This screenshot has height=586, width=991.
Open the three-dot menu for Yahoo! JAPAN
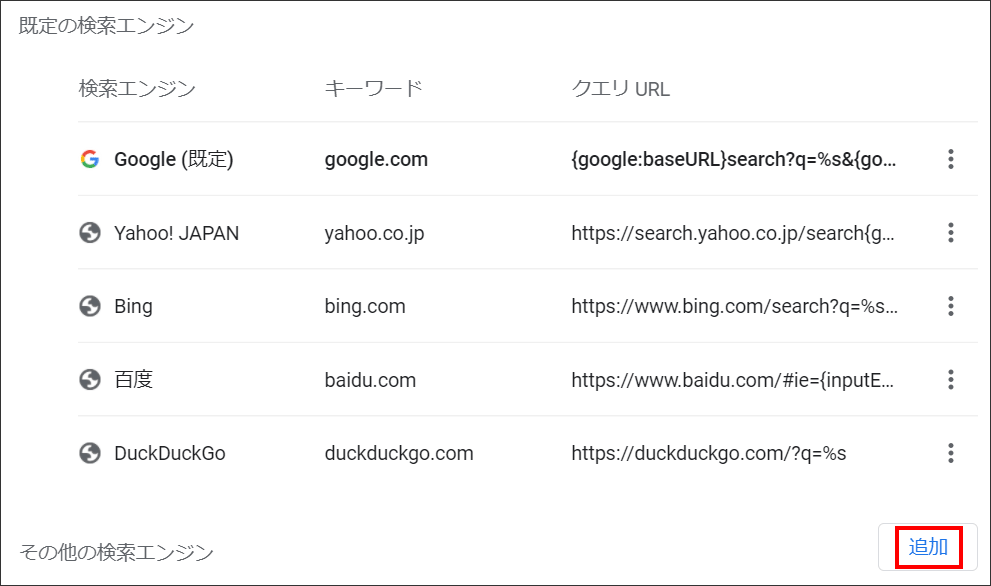[x=951, y=233]
